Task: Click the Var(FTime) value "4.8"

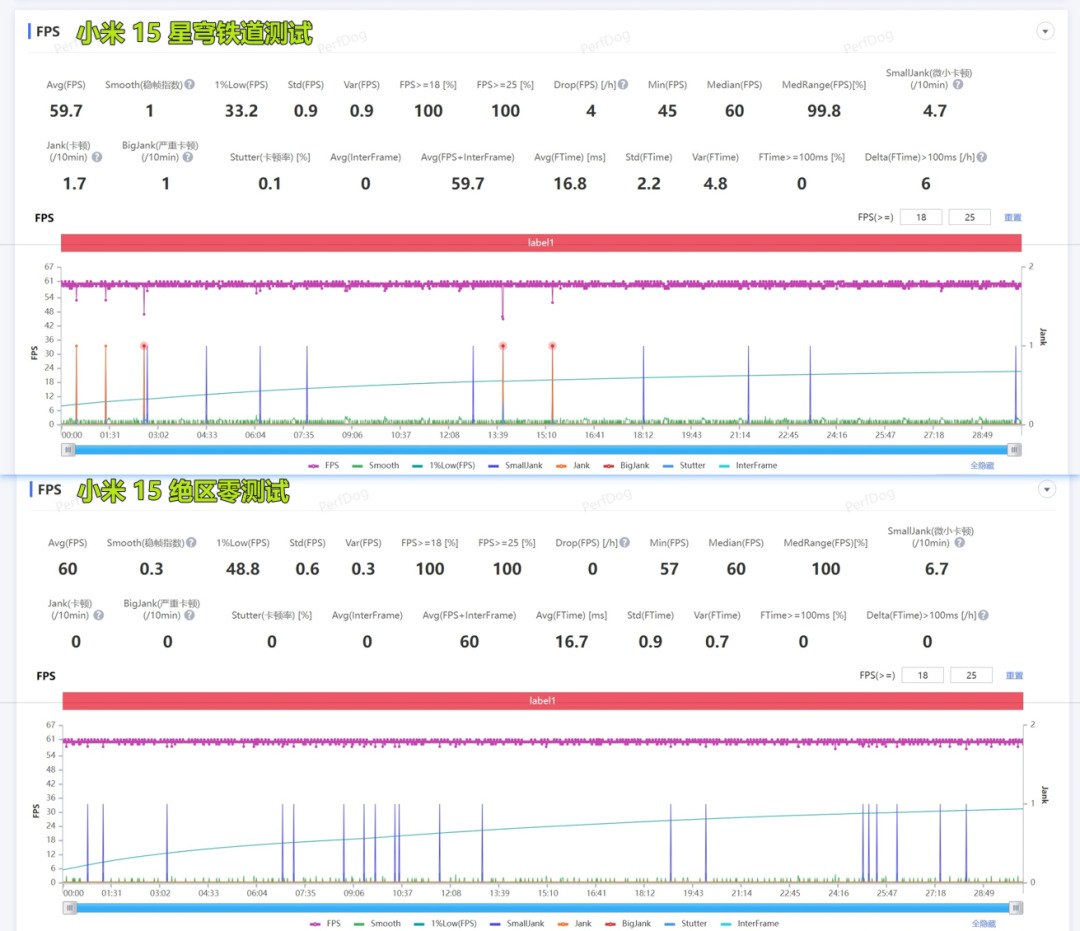Action: (x=716, y=184)
